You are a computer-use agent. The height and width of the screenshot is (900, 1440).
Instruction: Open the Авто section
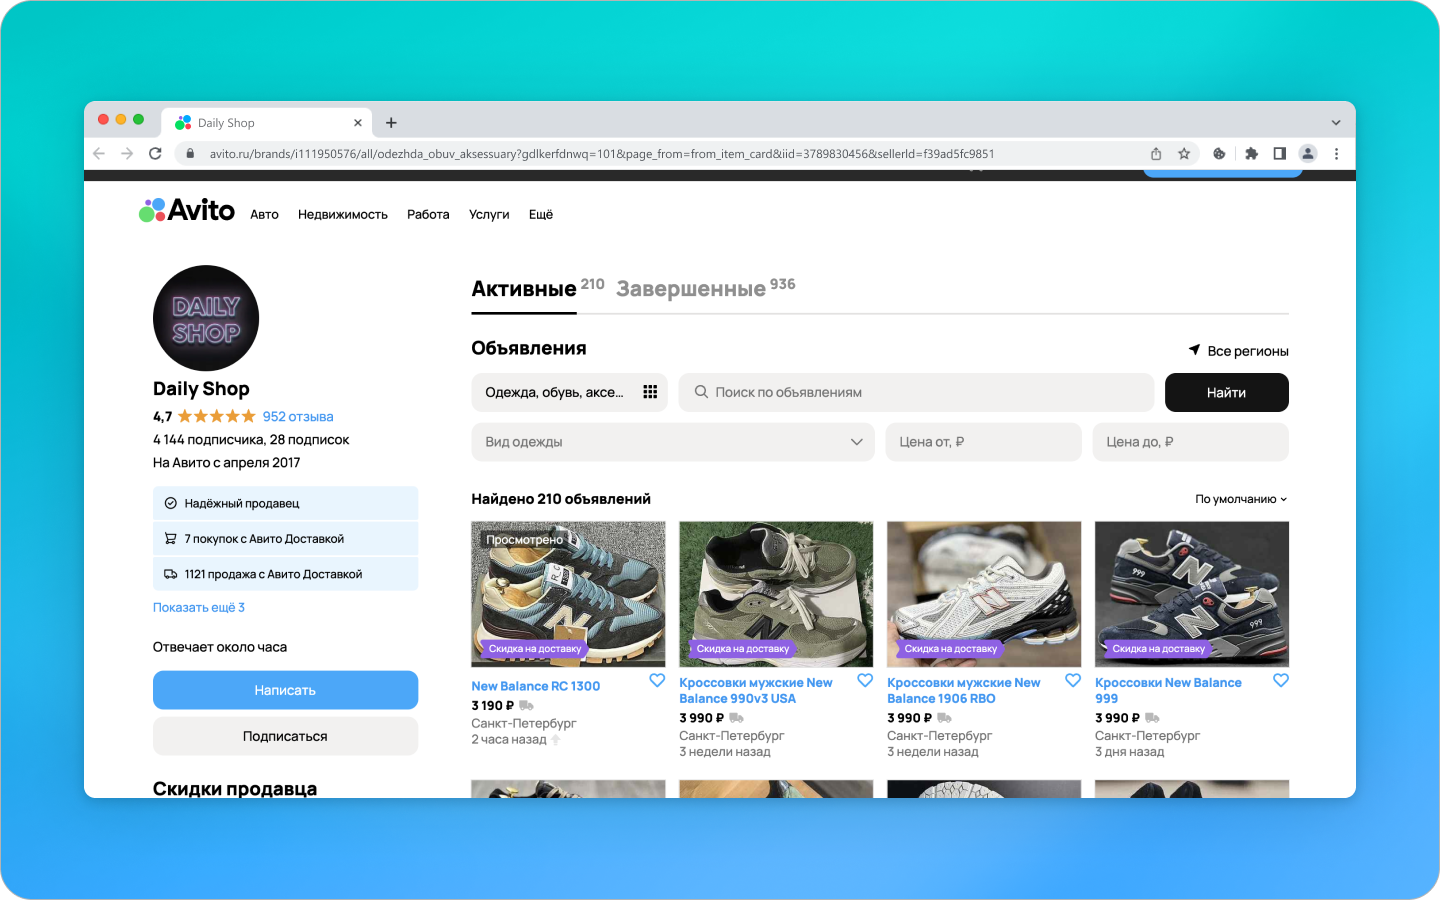click(264, 214)
